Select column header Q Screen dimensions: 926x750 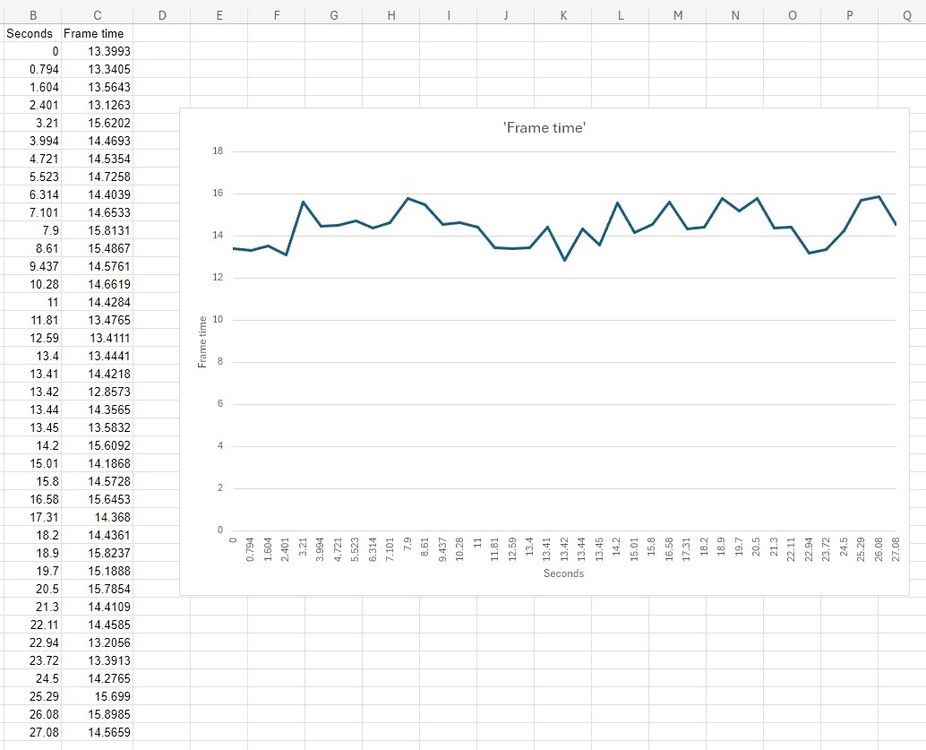click(x=905, y=15)
